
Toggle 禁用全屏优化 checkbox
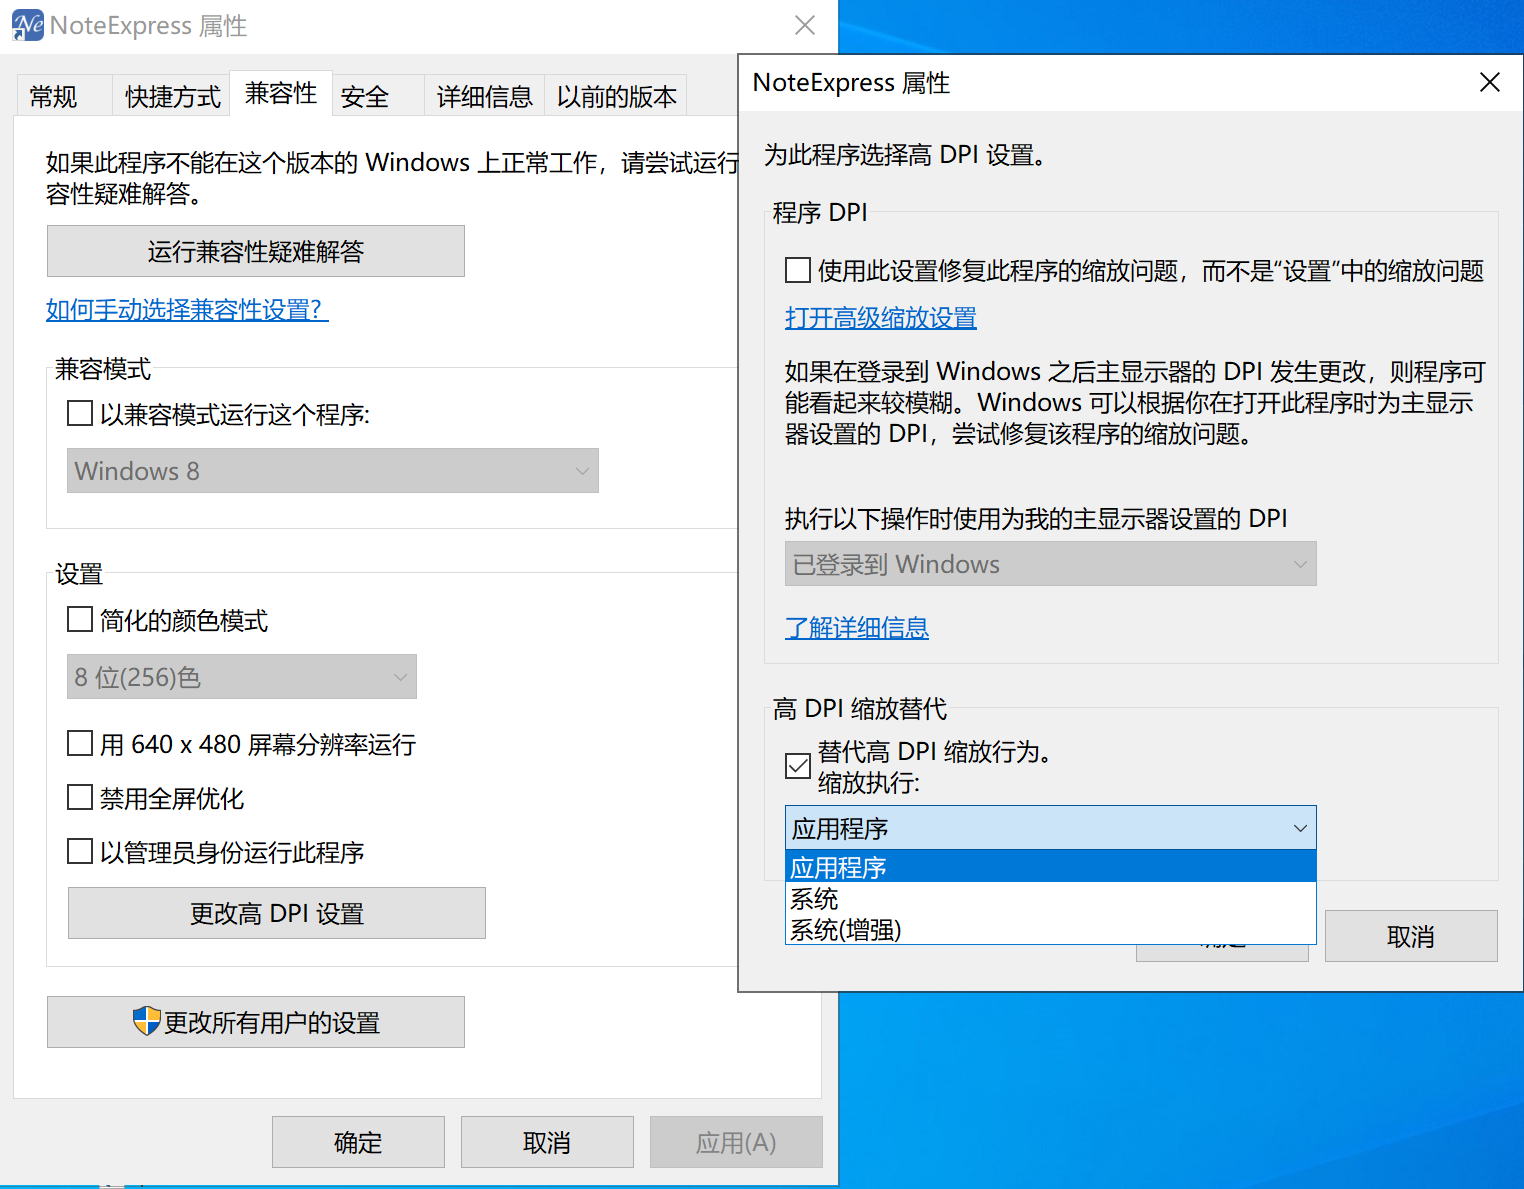click(x=80, y=797)
